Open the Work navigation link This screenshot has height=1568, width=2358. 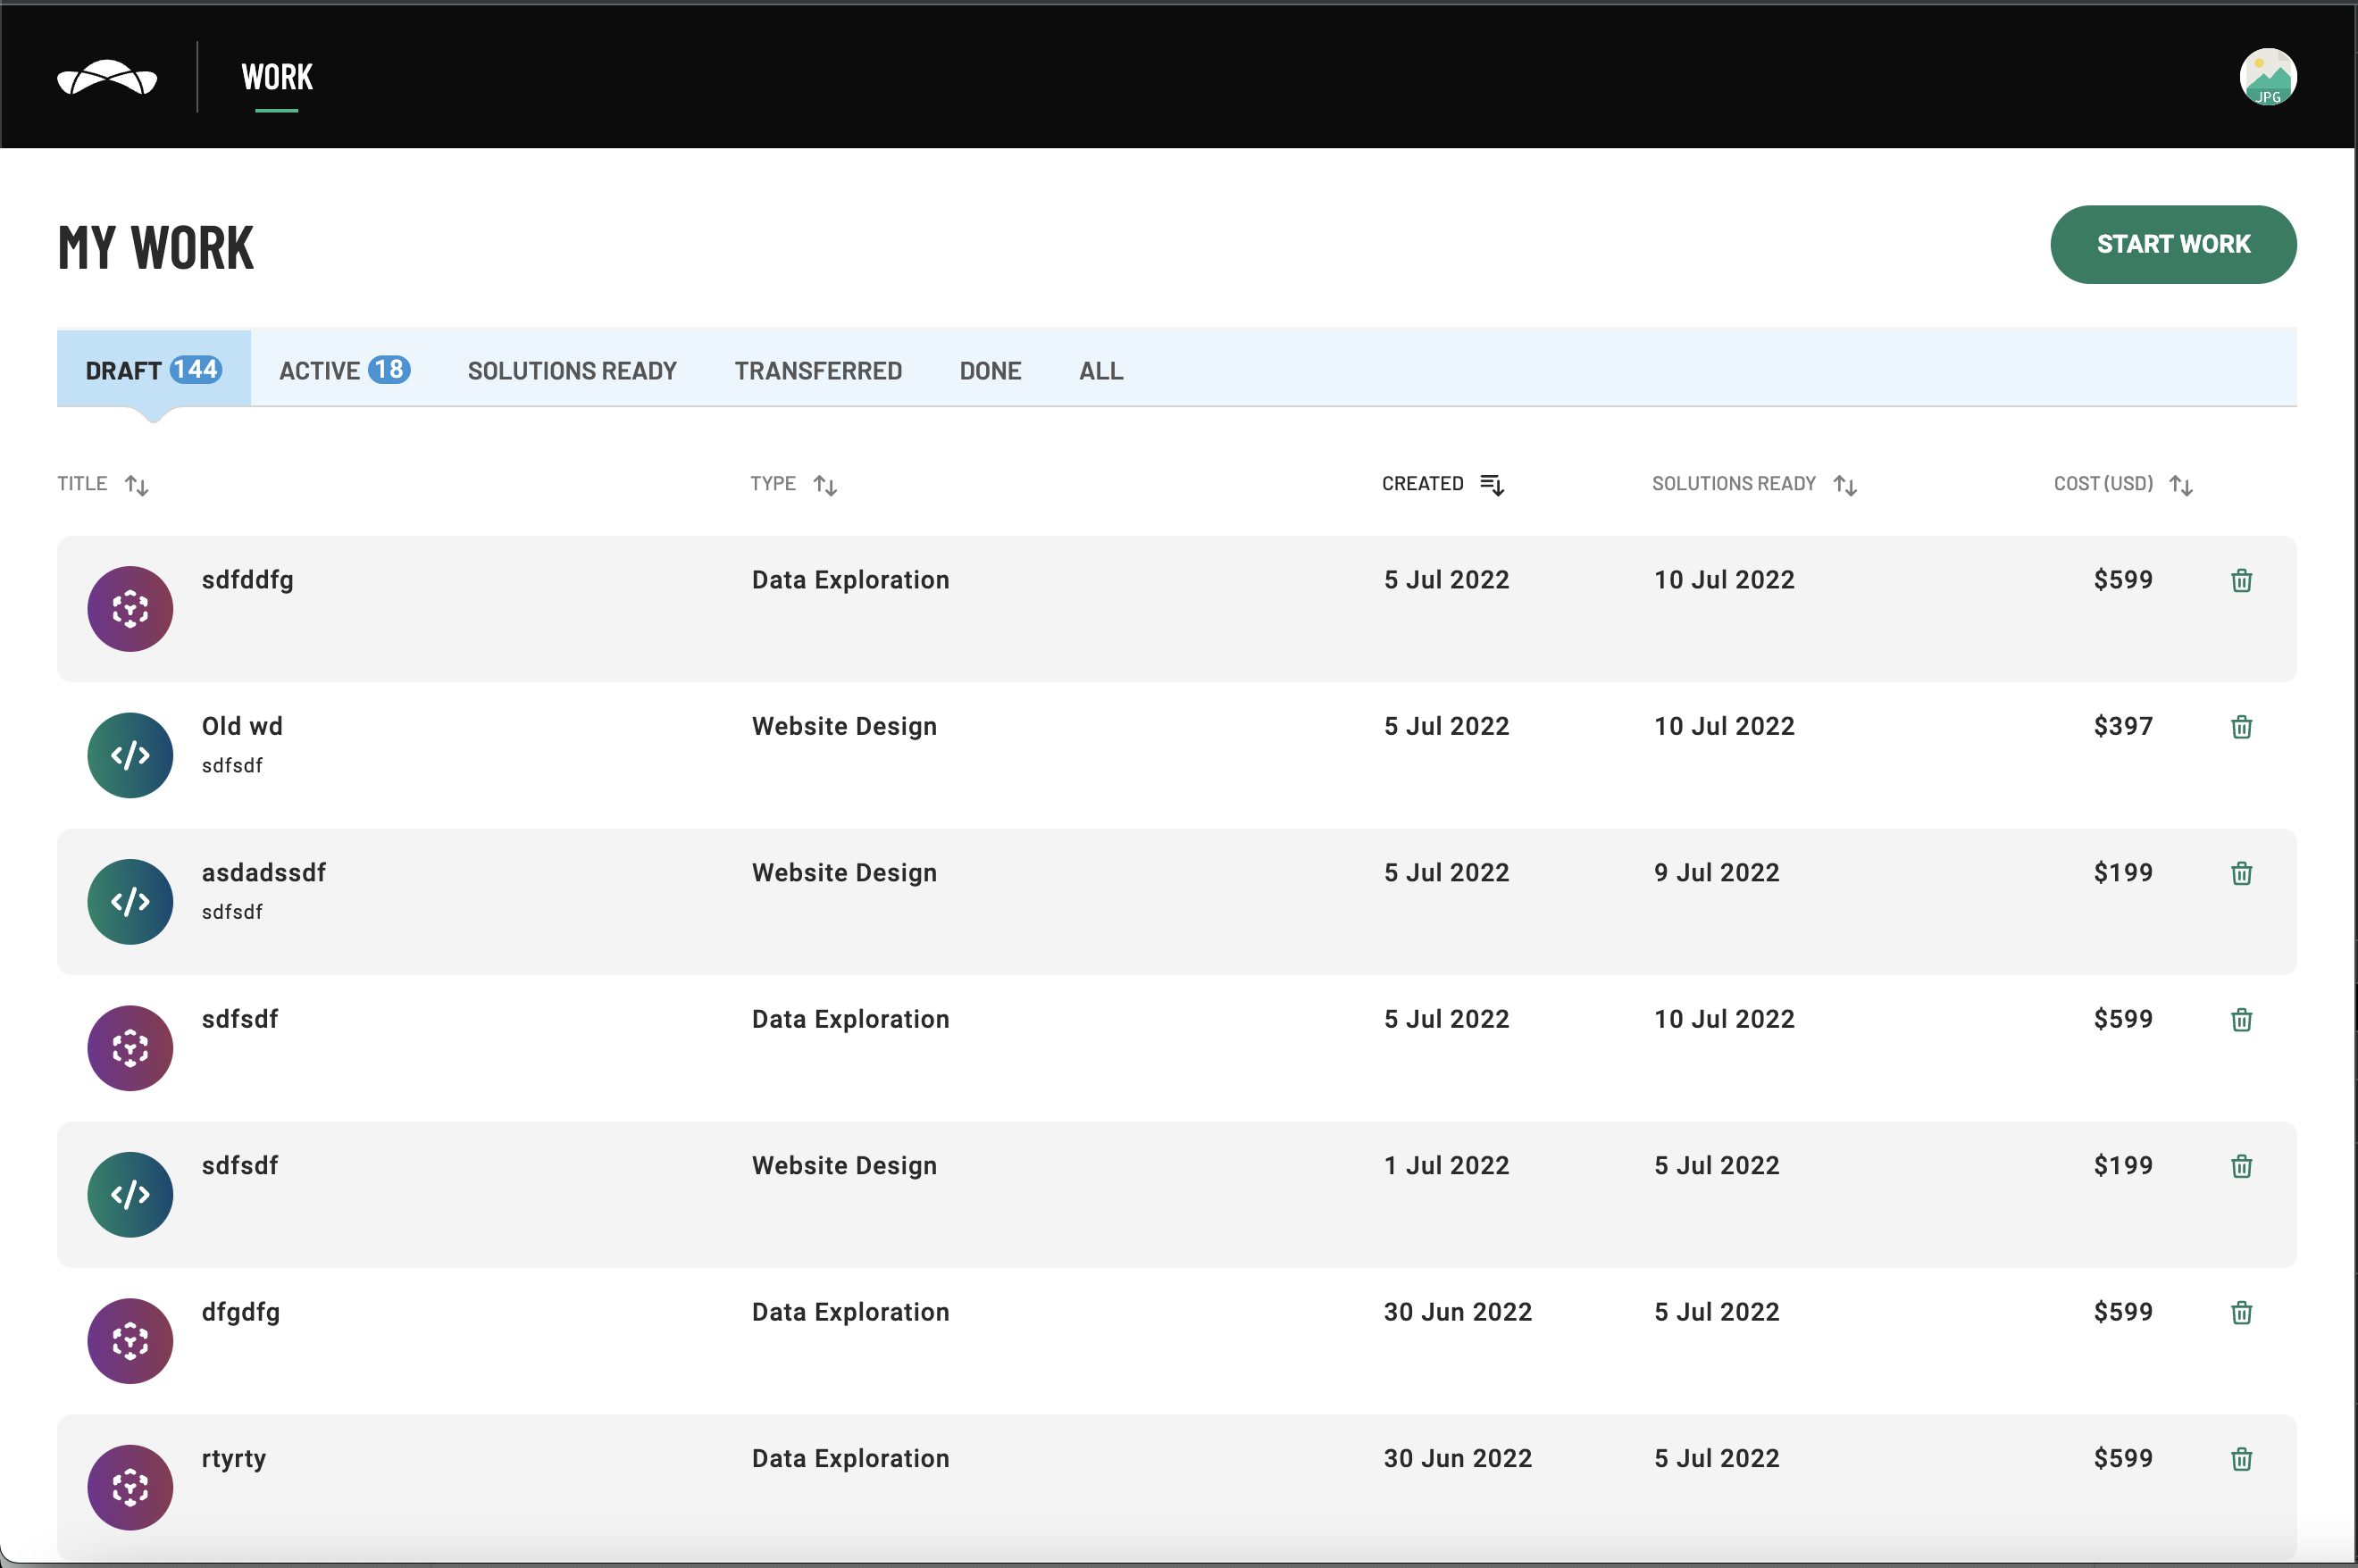(277, 77)
